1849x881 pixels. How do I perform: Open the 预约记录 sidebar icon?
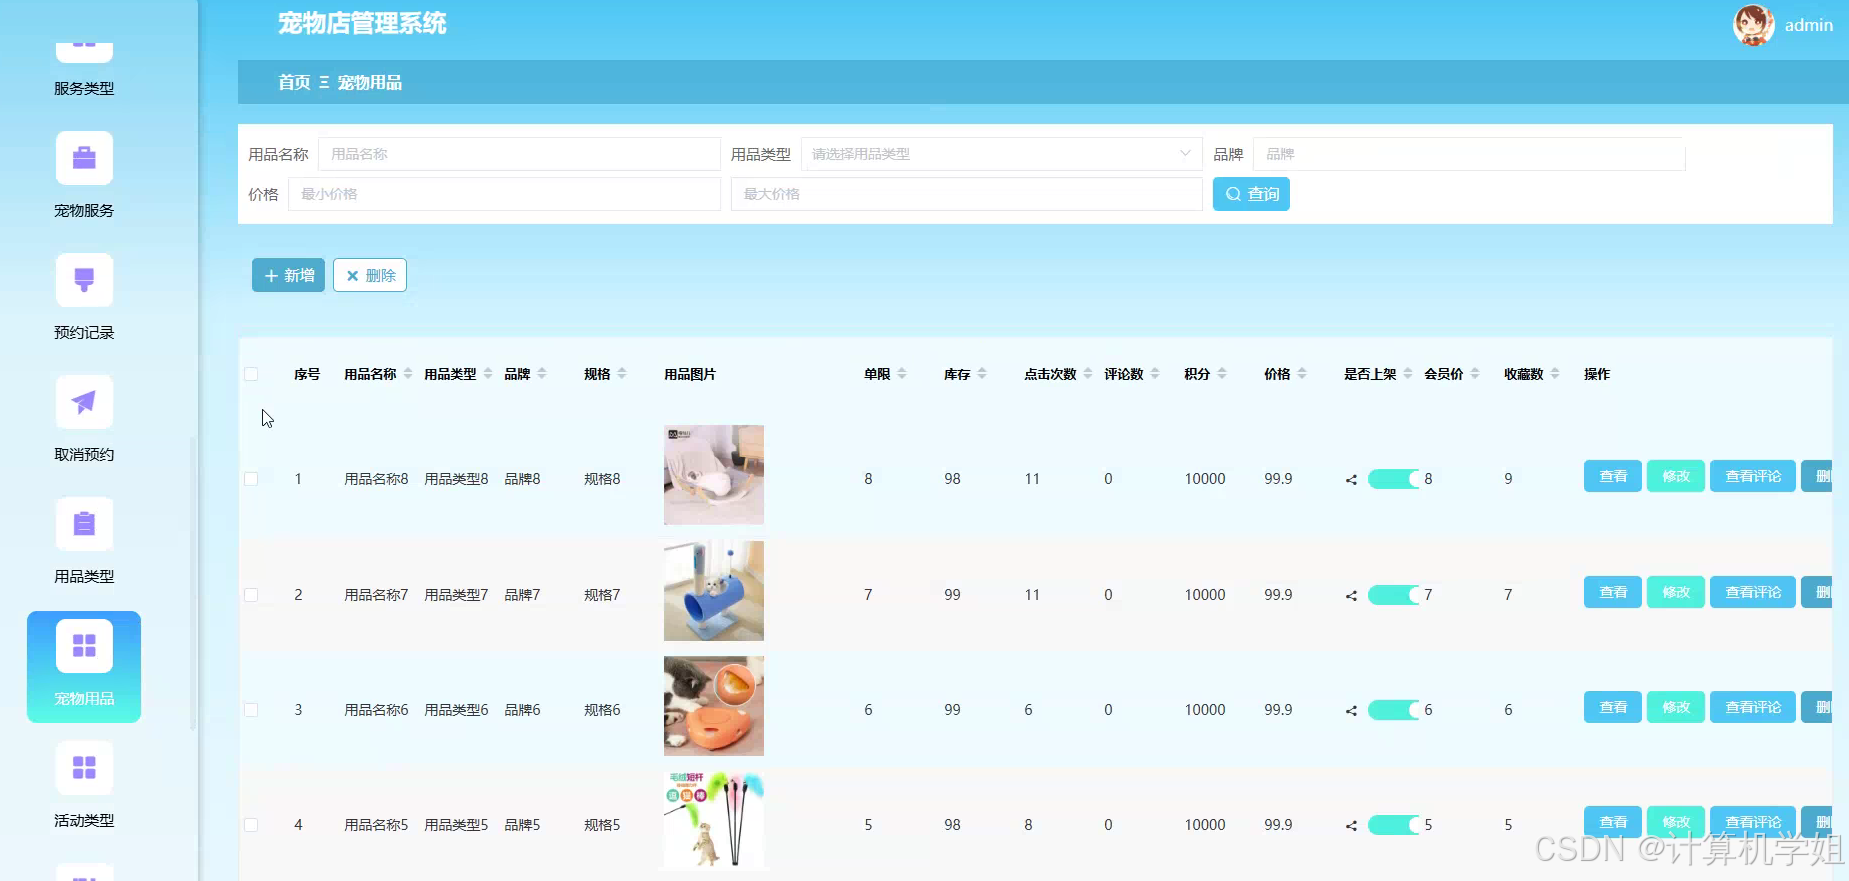[84, 280]
